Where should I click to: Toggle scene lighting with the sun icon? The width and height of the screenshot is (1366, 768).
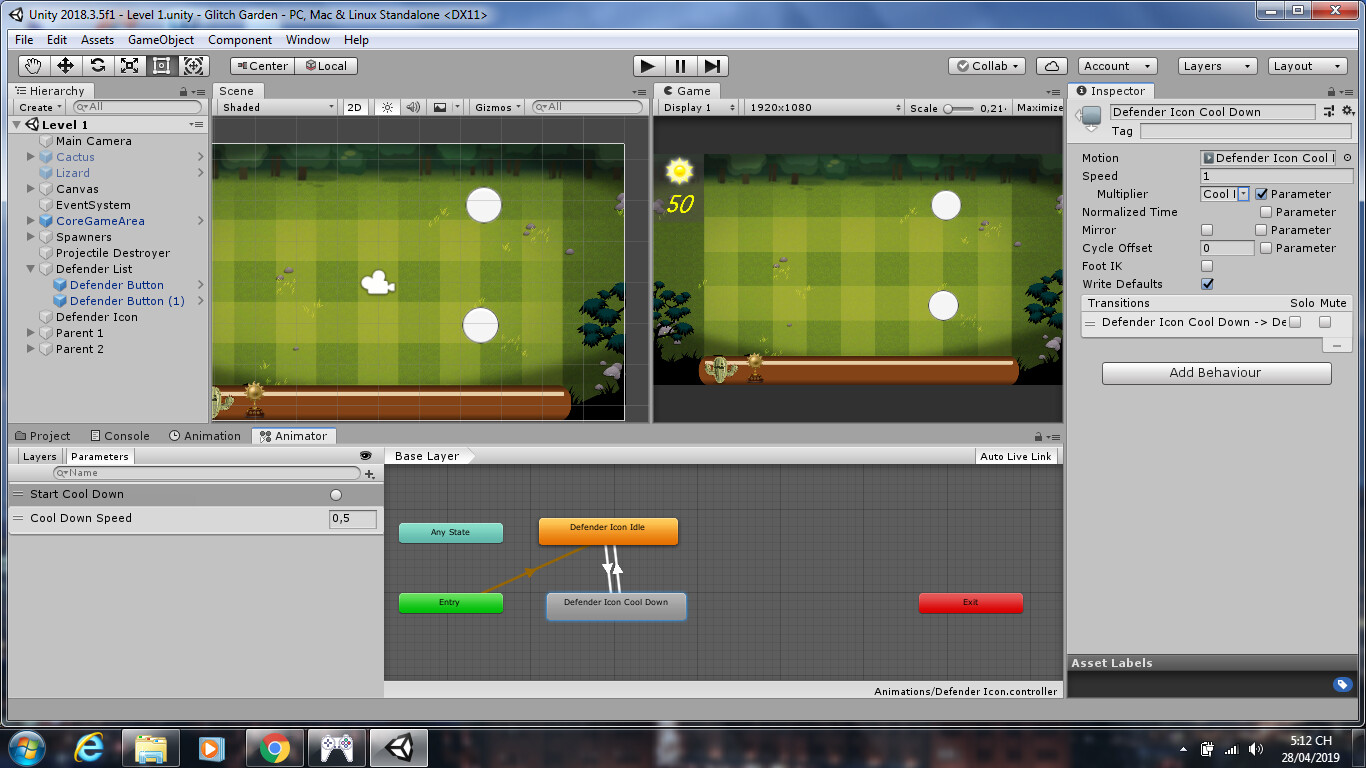click(x=387, y=107)
